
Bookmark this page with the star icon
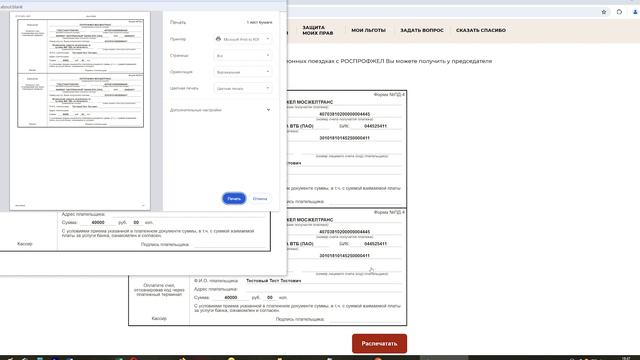604,12
